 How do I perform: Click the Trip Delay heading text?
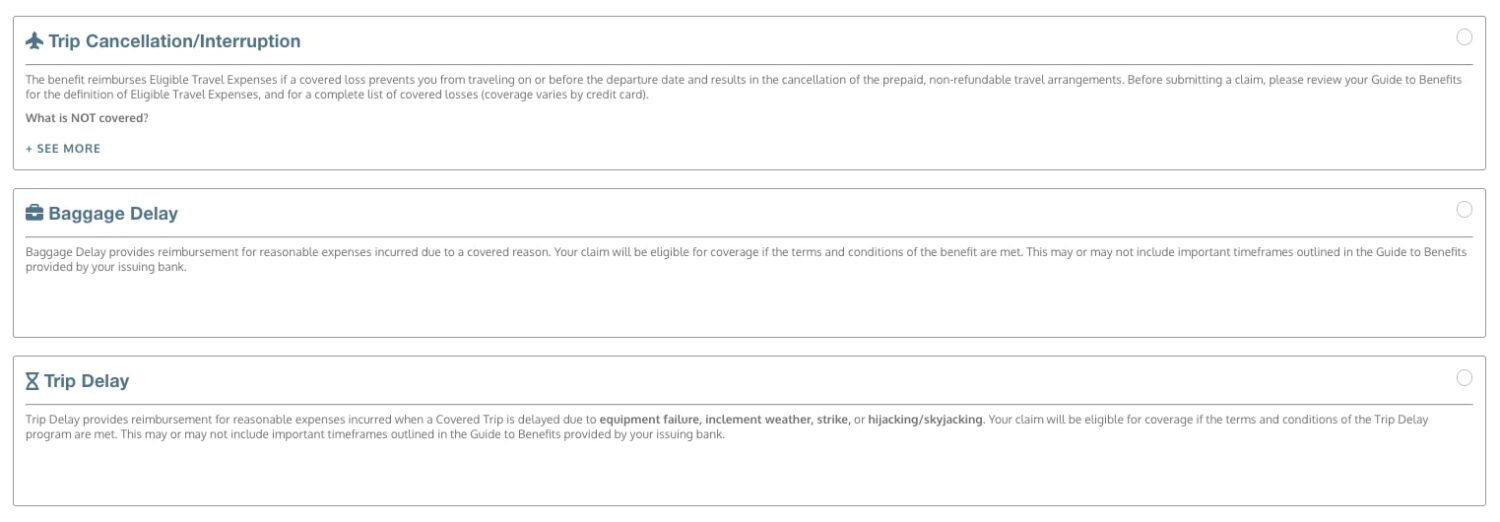86,381
